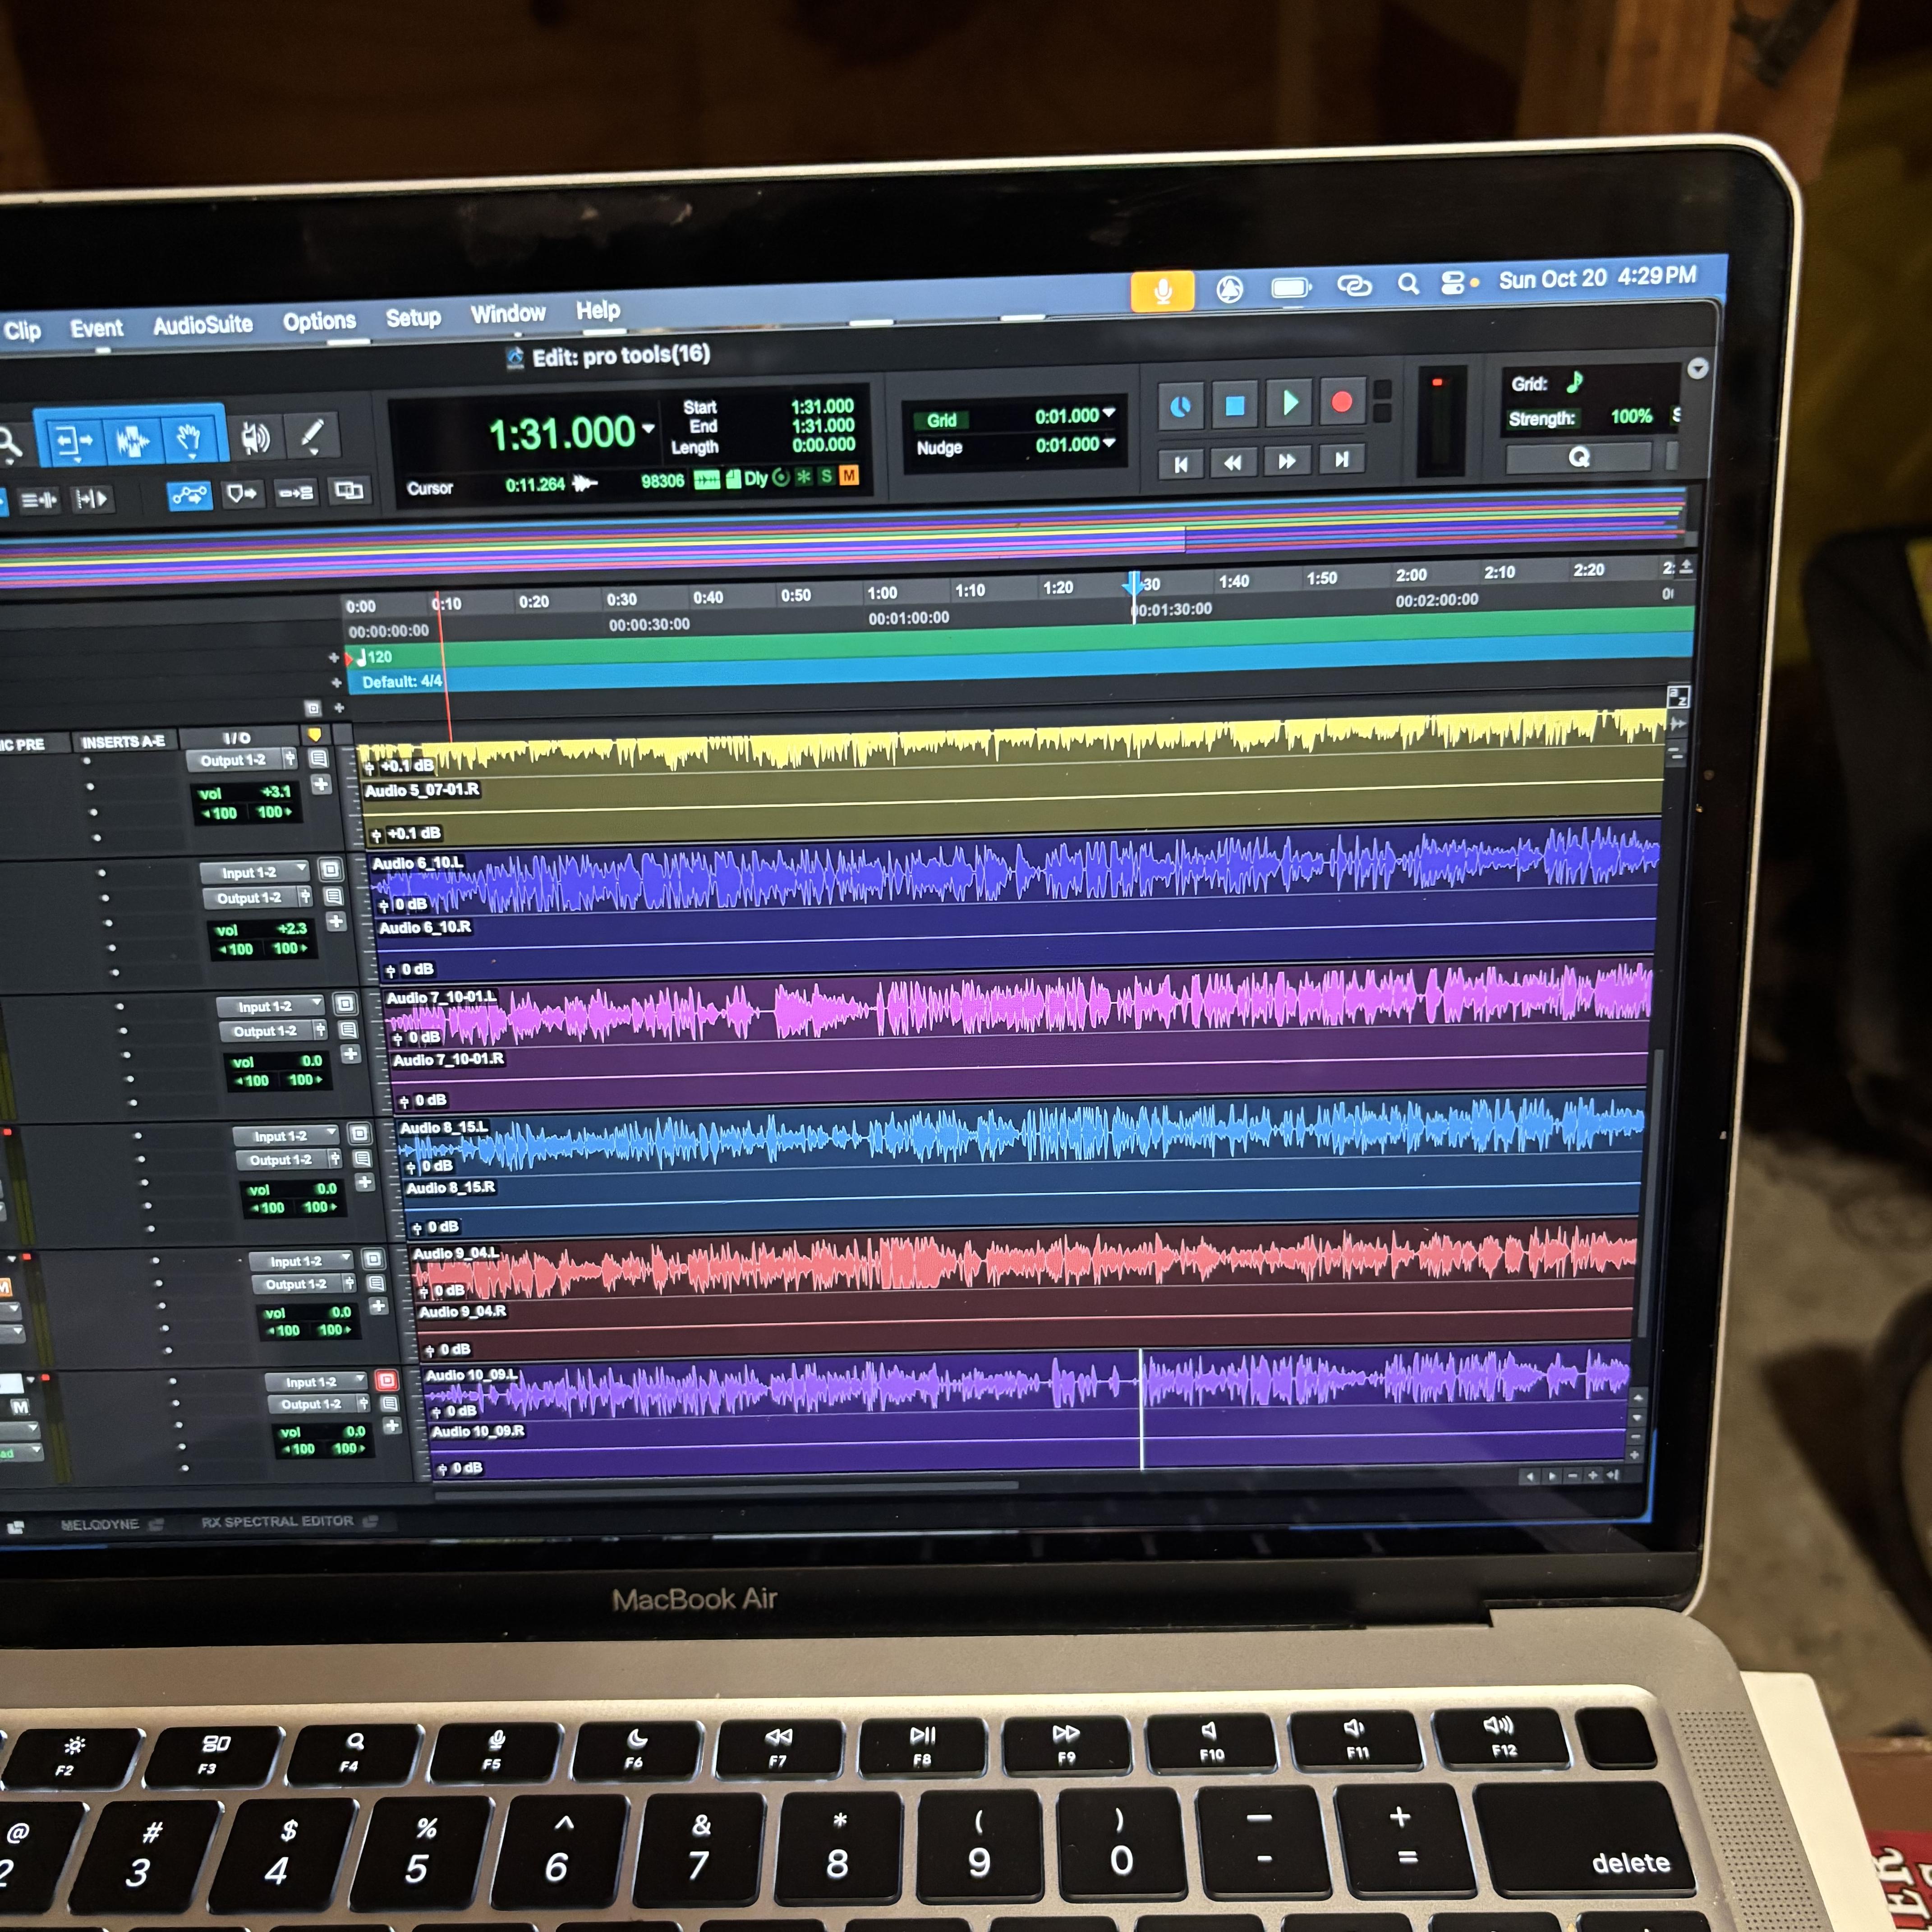This screenshot has height=1932, width=1932.
Task: Select the Grabber hand tool
Action: coord(190,437)
